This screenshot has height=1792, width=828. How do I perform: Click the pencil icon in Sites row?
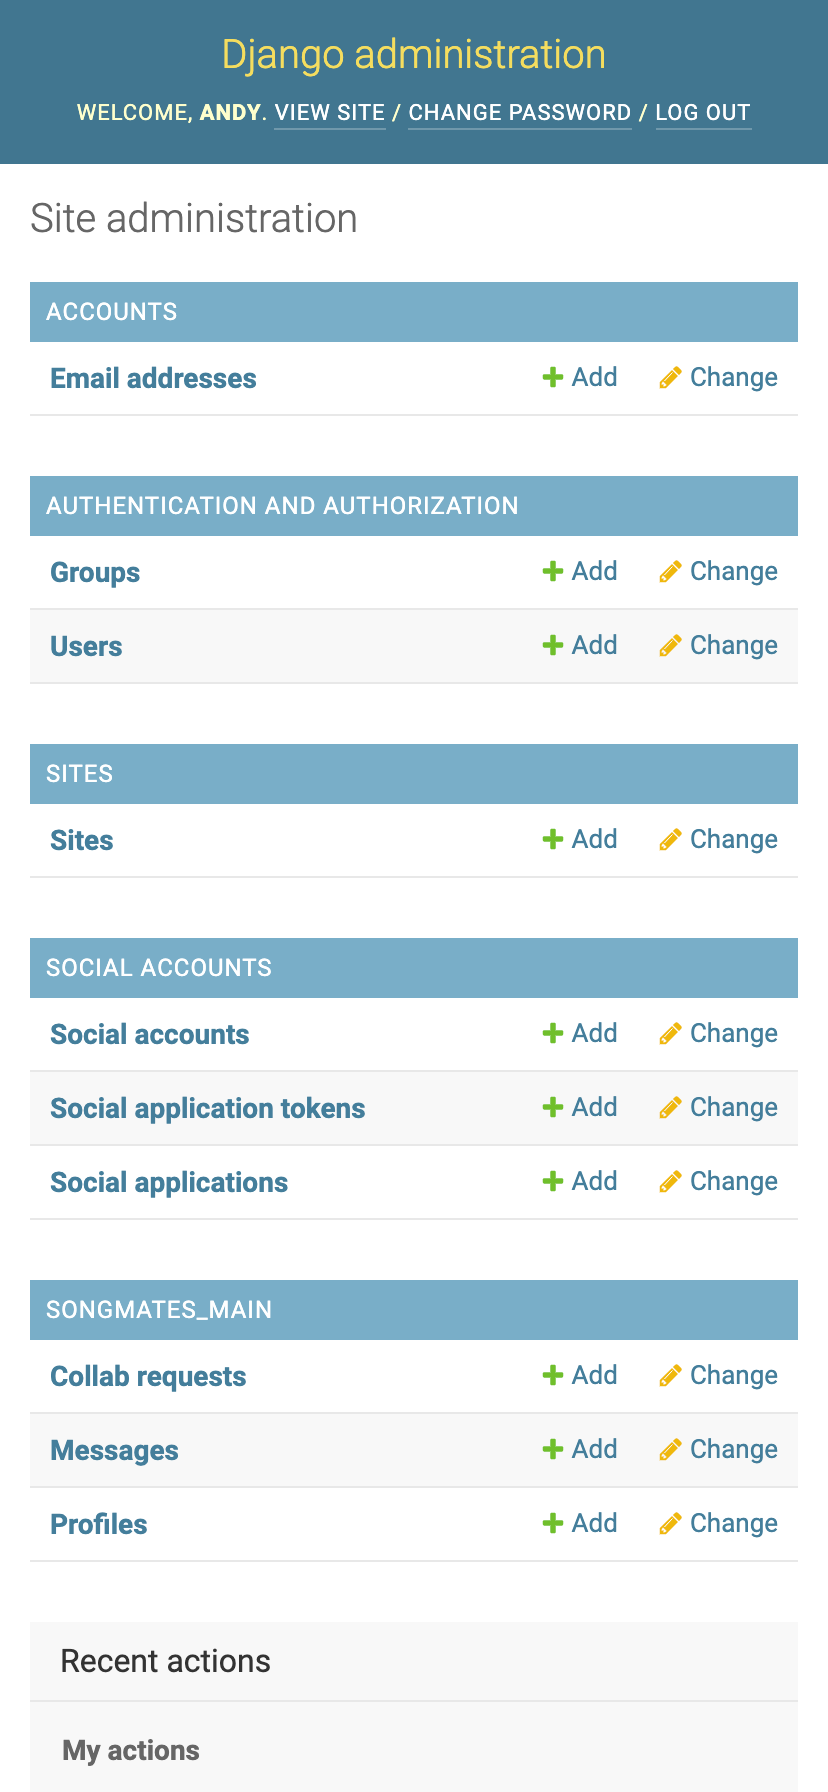pyautogui.click(x=670, y=839)
